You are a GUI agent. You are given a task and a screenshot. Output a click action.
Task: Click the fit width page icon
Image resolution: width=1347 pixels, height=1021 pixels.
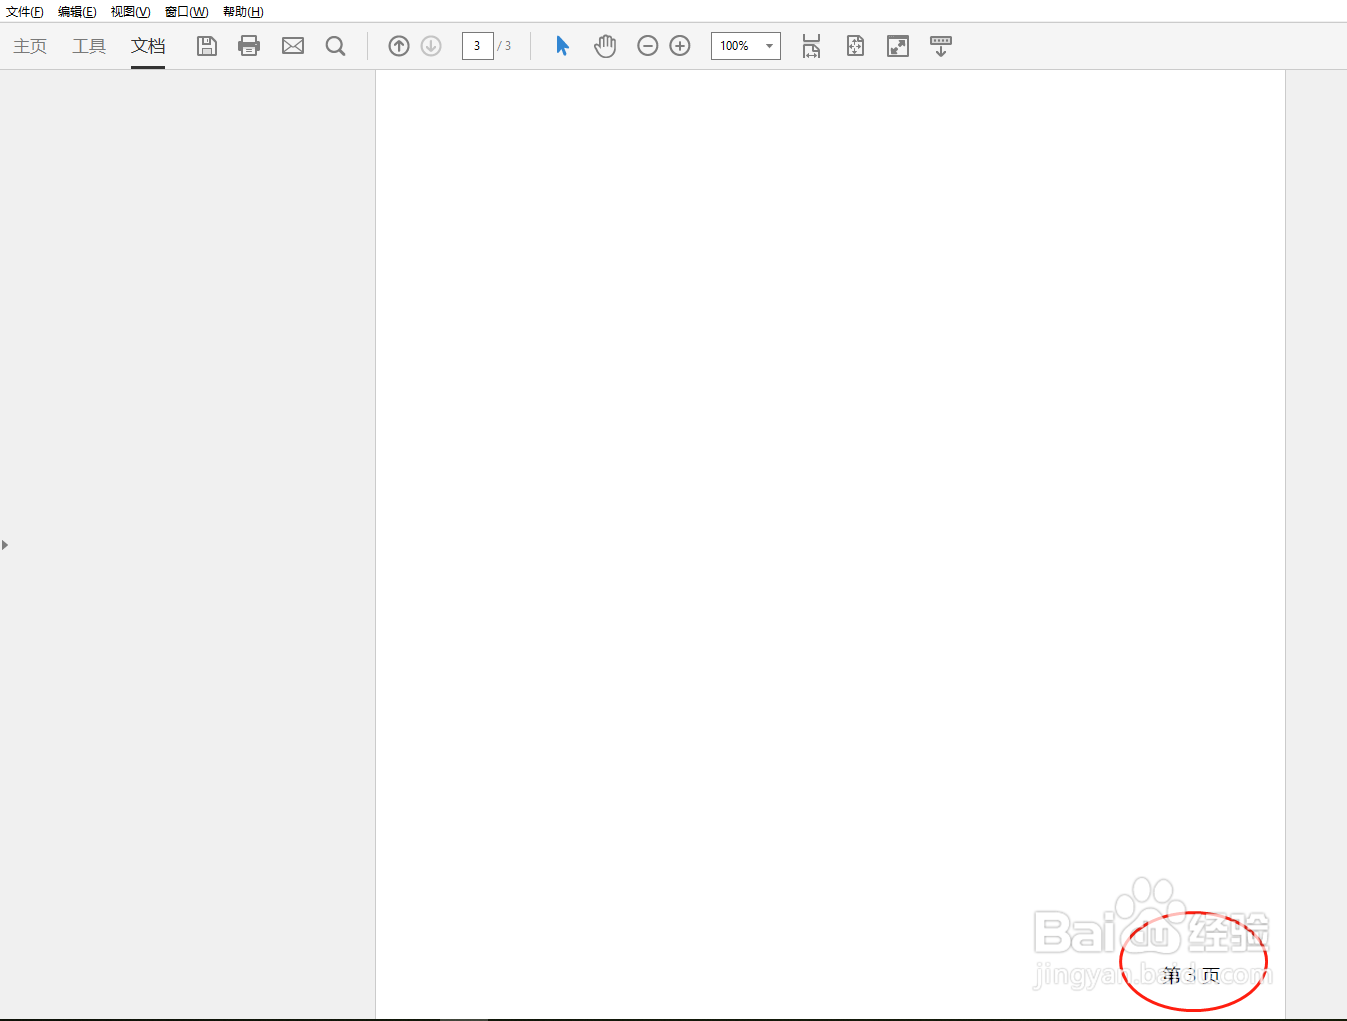pos(812,46)
